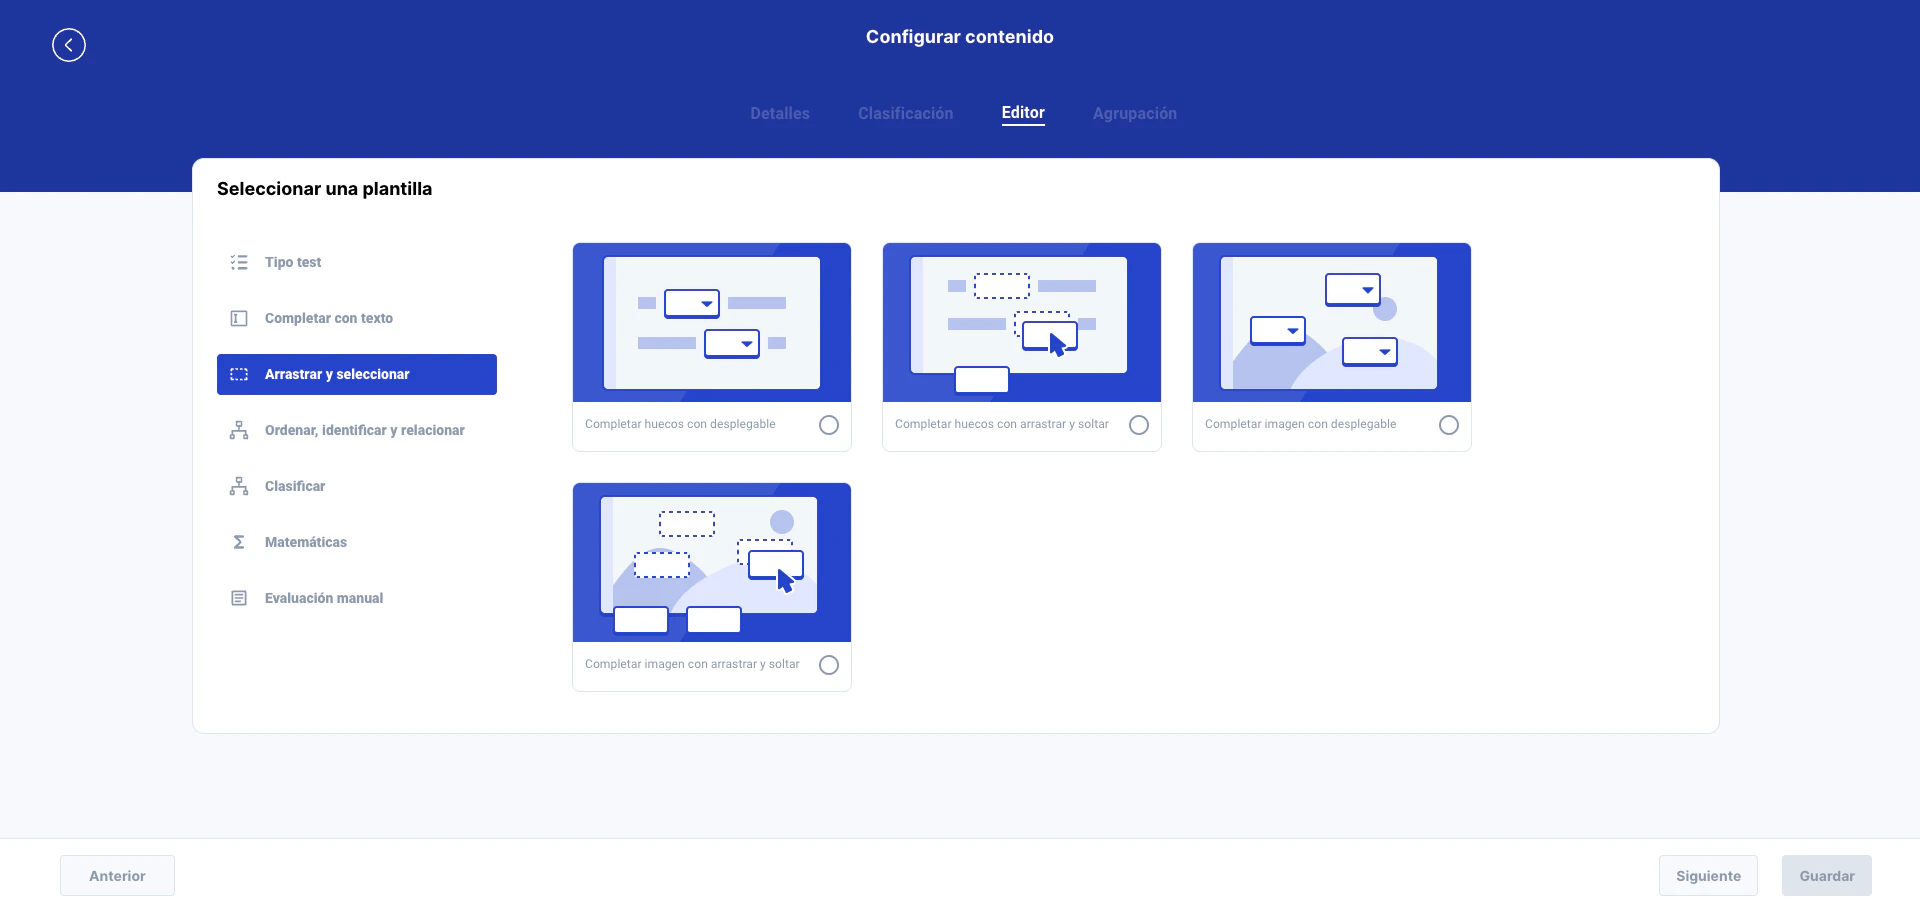Click the Anterior button

tap(117, 876)
